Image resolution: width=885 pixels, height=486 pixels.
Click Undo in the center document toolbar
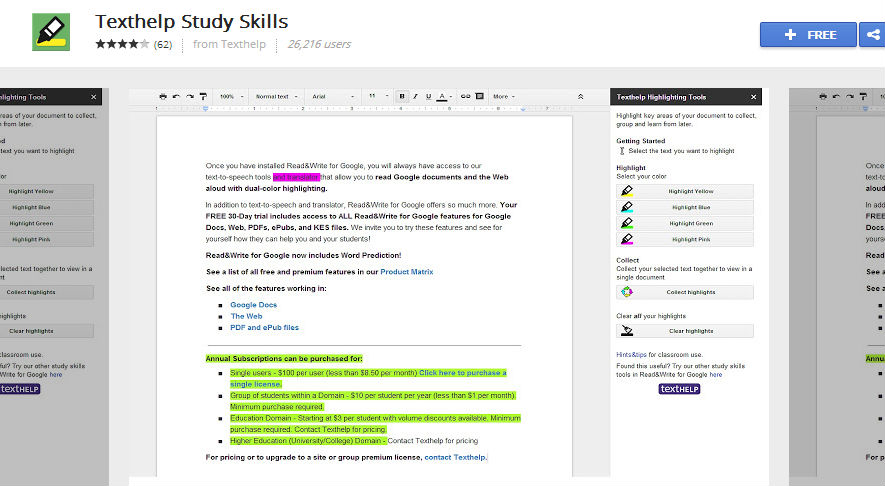(x=176, y=97)
